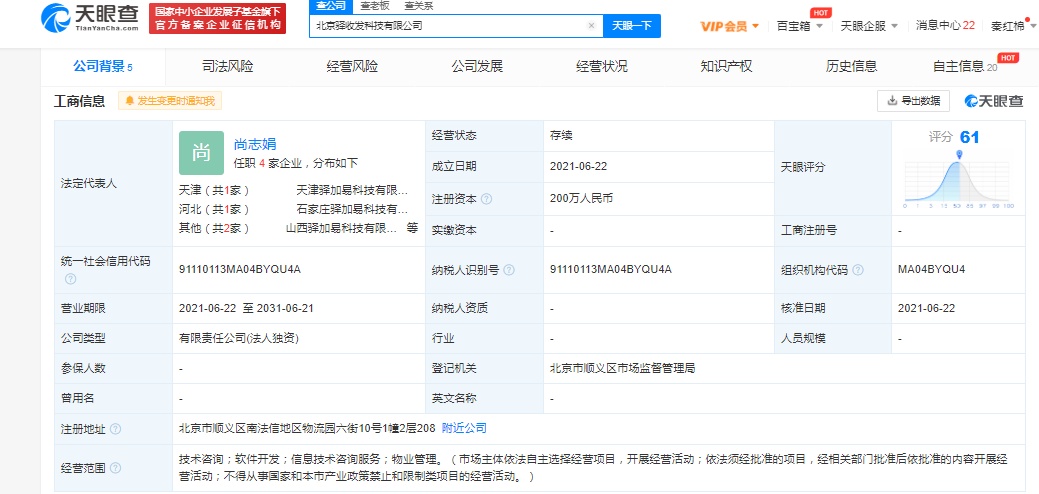Switch to 查公司 search tab
1039x494 pixels.
click(329, 6)
